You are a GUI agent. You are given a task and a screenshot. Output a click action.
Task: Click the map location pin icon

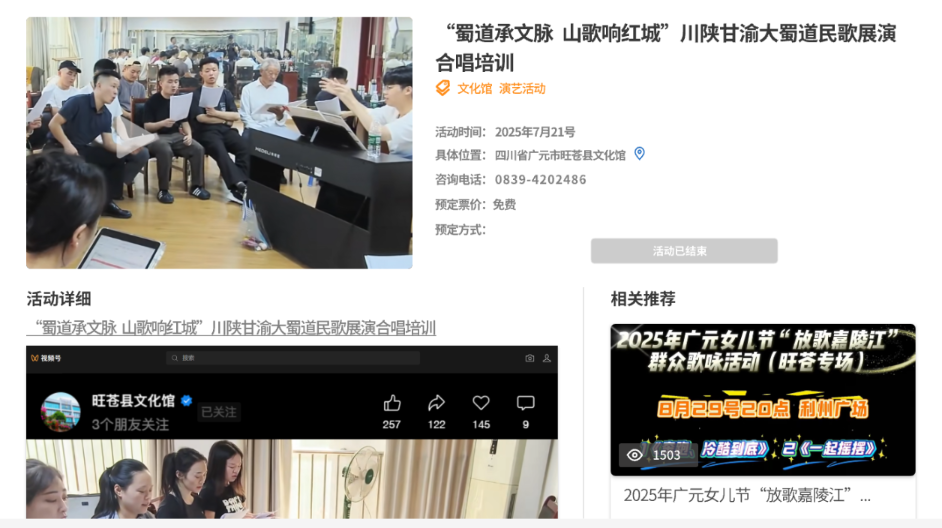pyautogui.click(x=640, y=154)
